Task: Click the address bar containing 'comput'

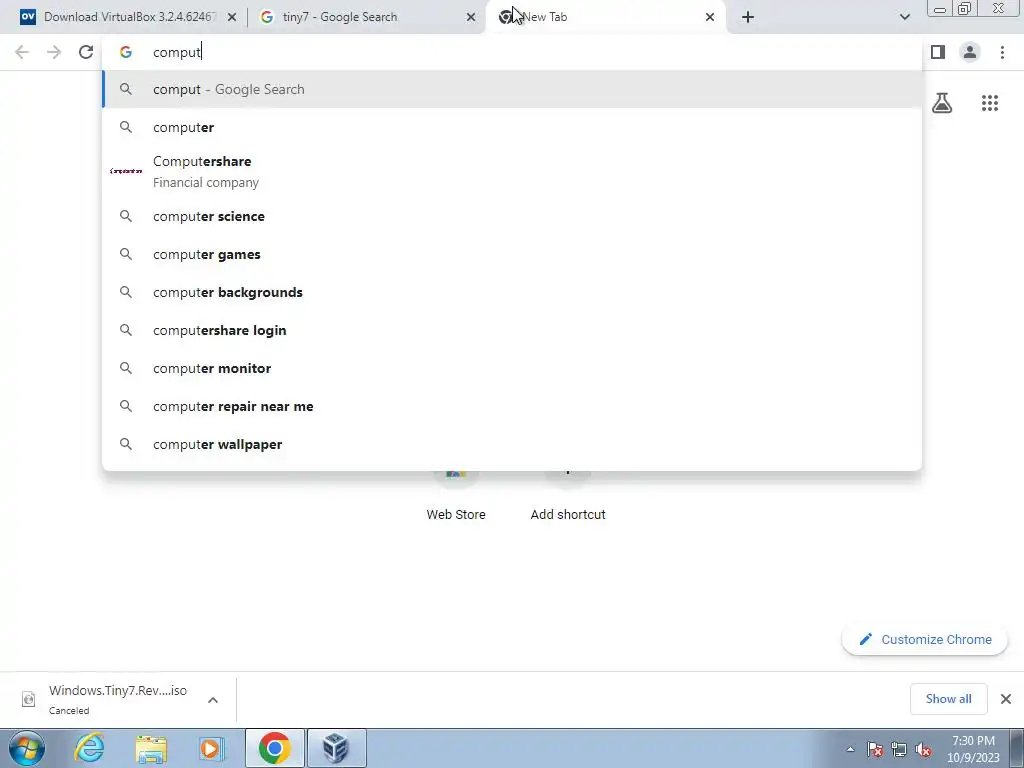Action: coord(512,52)
